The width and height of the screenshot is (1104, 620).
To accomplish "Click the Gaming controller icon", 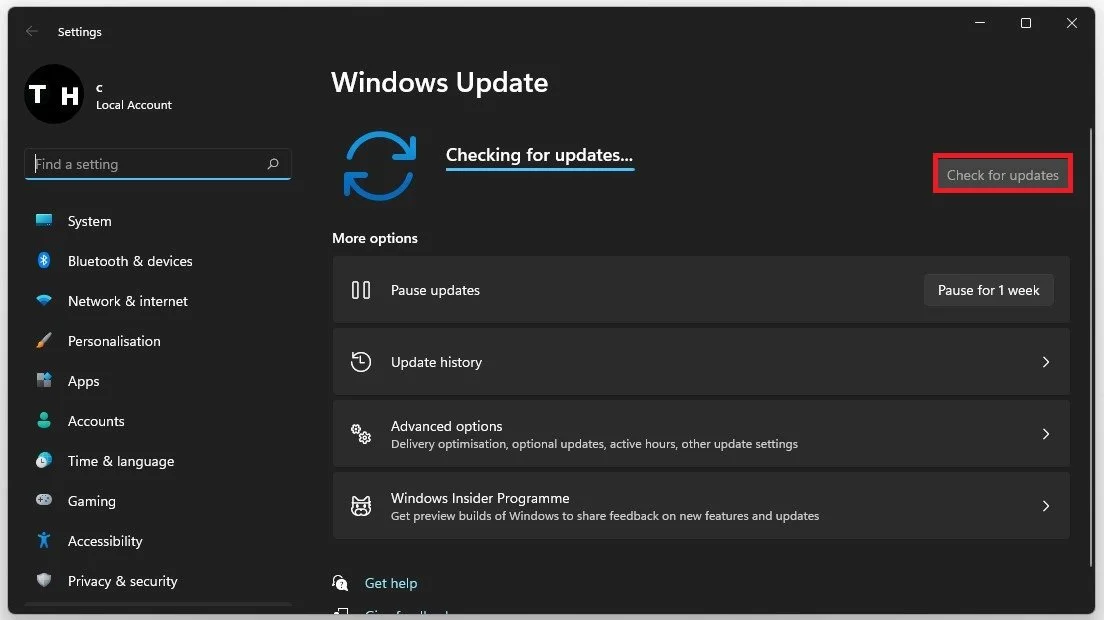I will 44,500.
